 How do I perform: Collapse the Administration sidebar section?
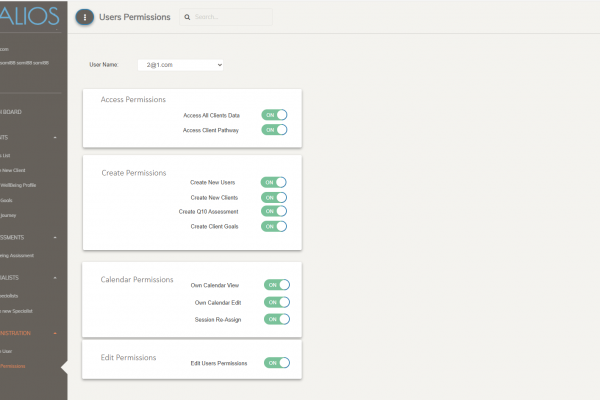[x=55, y=333]
